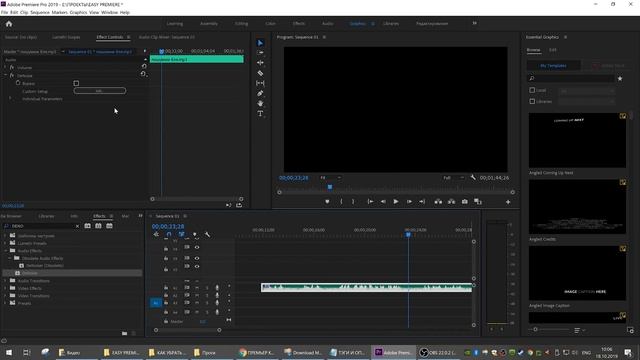Open the Program monitor button editor plus

pyautogui.click(x=508, y=202)
